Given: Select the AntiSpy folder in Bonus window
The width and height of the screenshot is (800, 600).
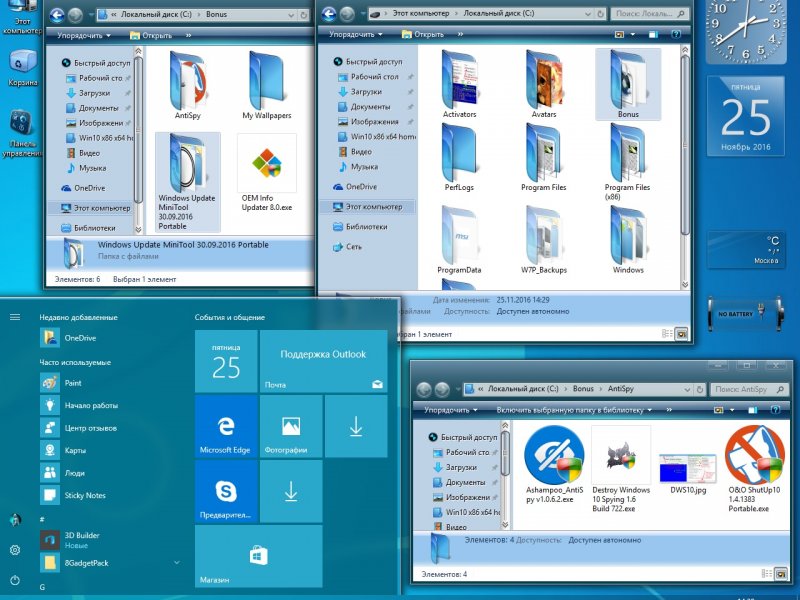Looking at the screenshot, I should click(188, 85).
